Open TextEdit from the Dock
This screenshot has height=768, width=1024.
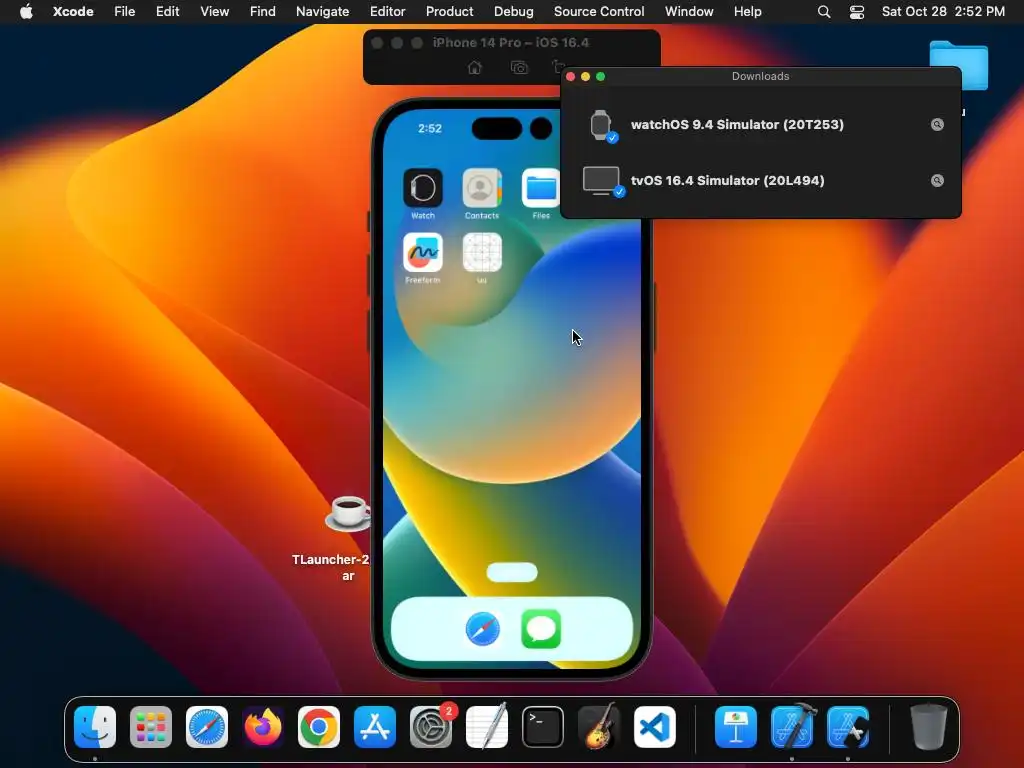487,725
